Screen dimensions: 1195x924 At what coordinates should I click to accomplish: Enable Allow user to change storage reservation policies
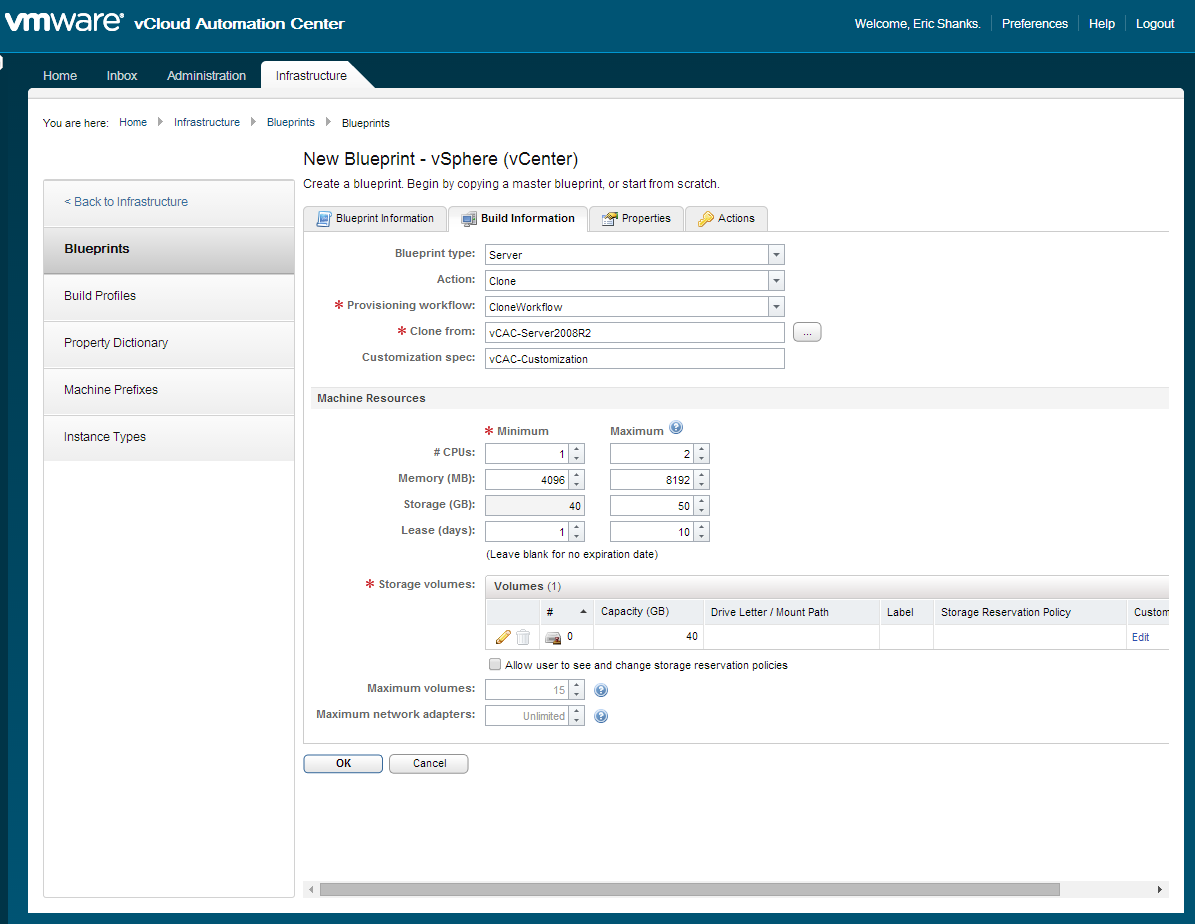coord(494,665)
